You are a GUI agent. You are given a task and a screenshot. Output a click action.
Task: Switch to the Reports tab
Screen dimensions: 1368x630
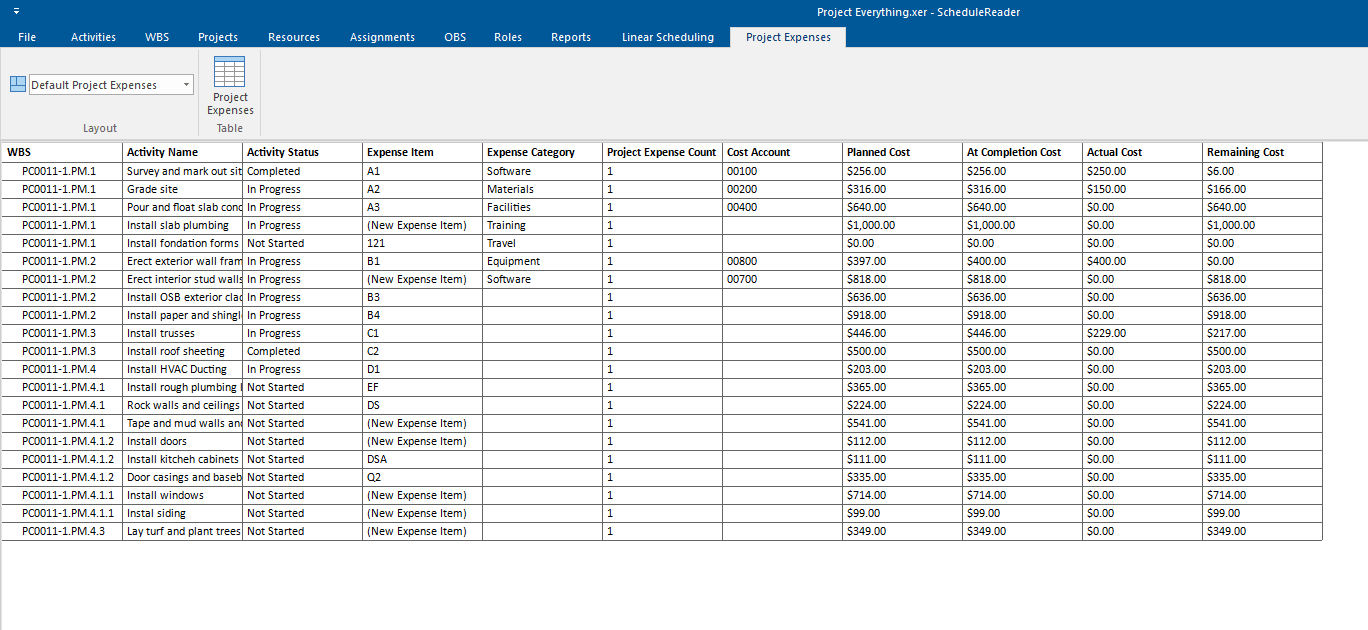(x=571, y=37)
